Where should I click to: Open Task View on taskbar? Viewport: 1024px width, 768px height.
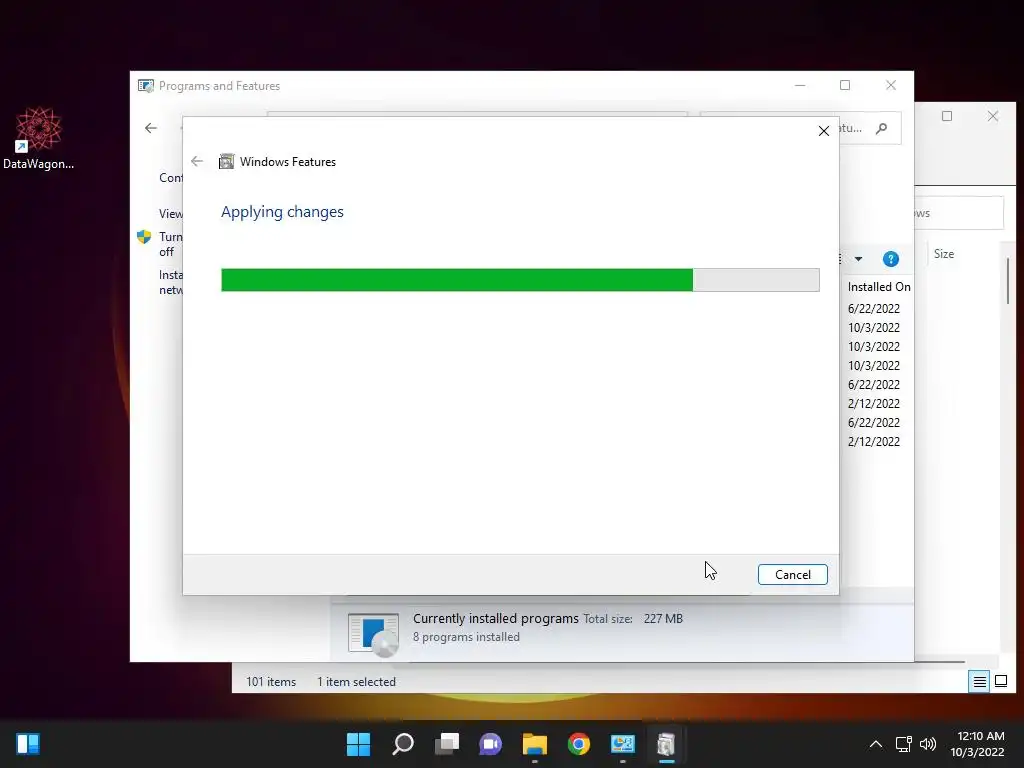point(447,744)
